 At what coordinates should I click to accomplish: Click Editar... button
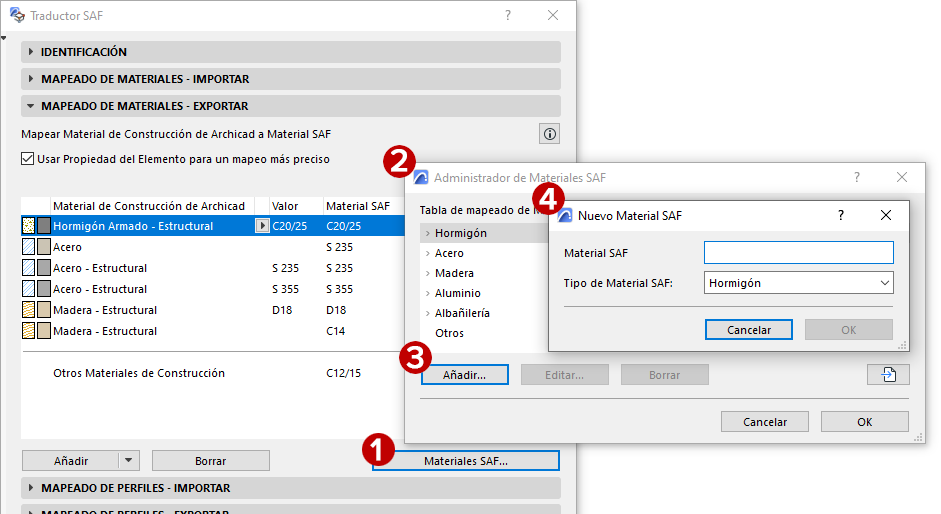click(x=565, y=375)
